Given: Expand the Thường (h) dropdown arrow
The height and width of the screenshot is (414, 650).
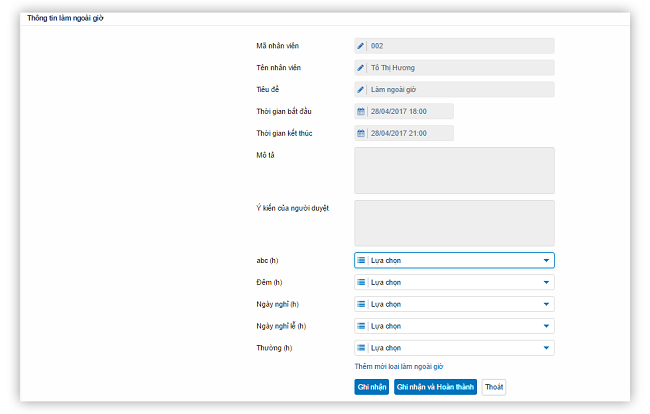Looking at the screenshot, I should (x=546, y=348).
